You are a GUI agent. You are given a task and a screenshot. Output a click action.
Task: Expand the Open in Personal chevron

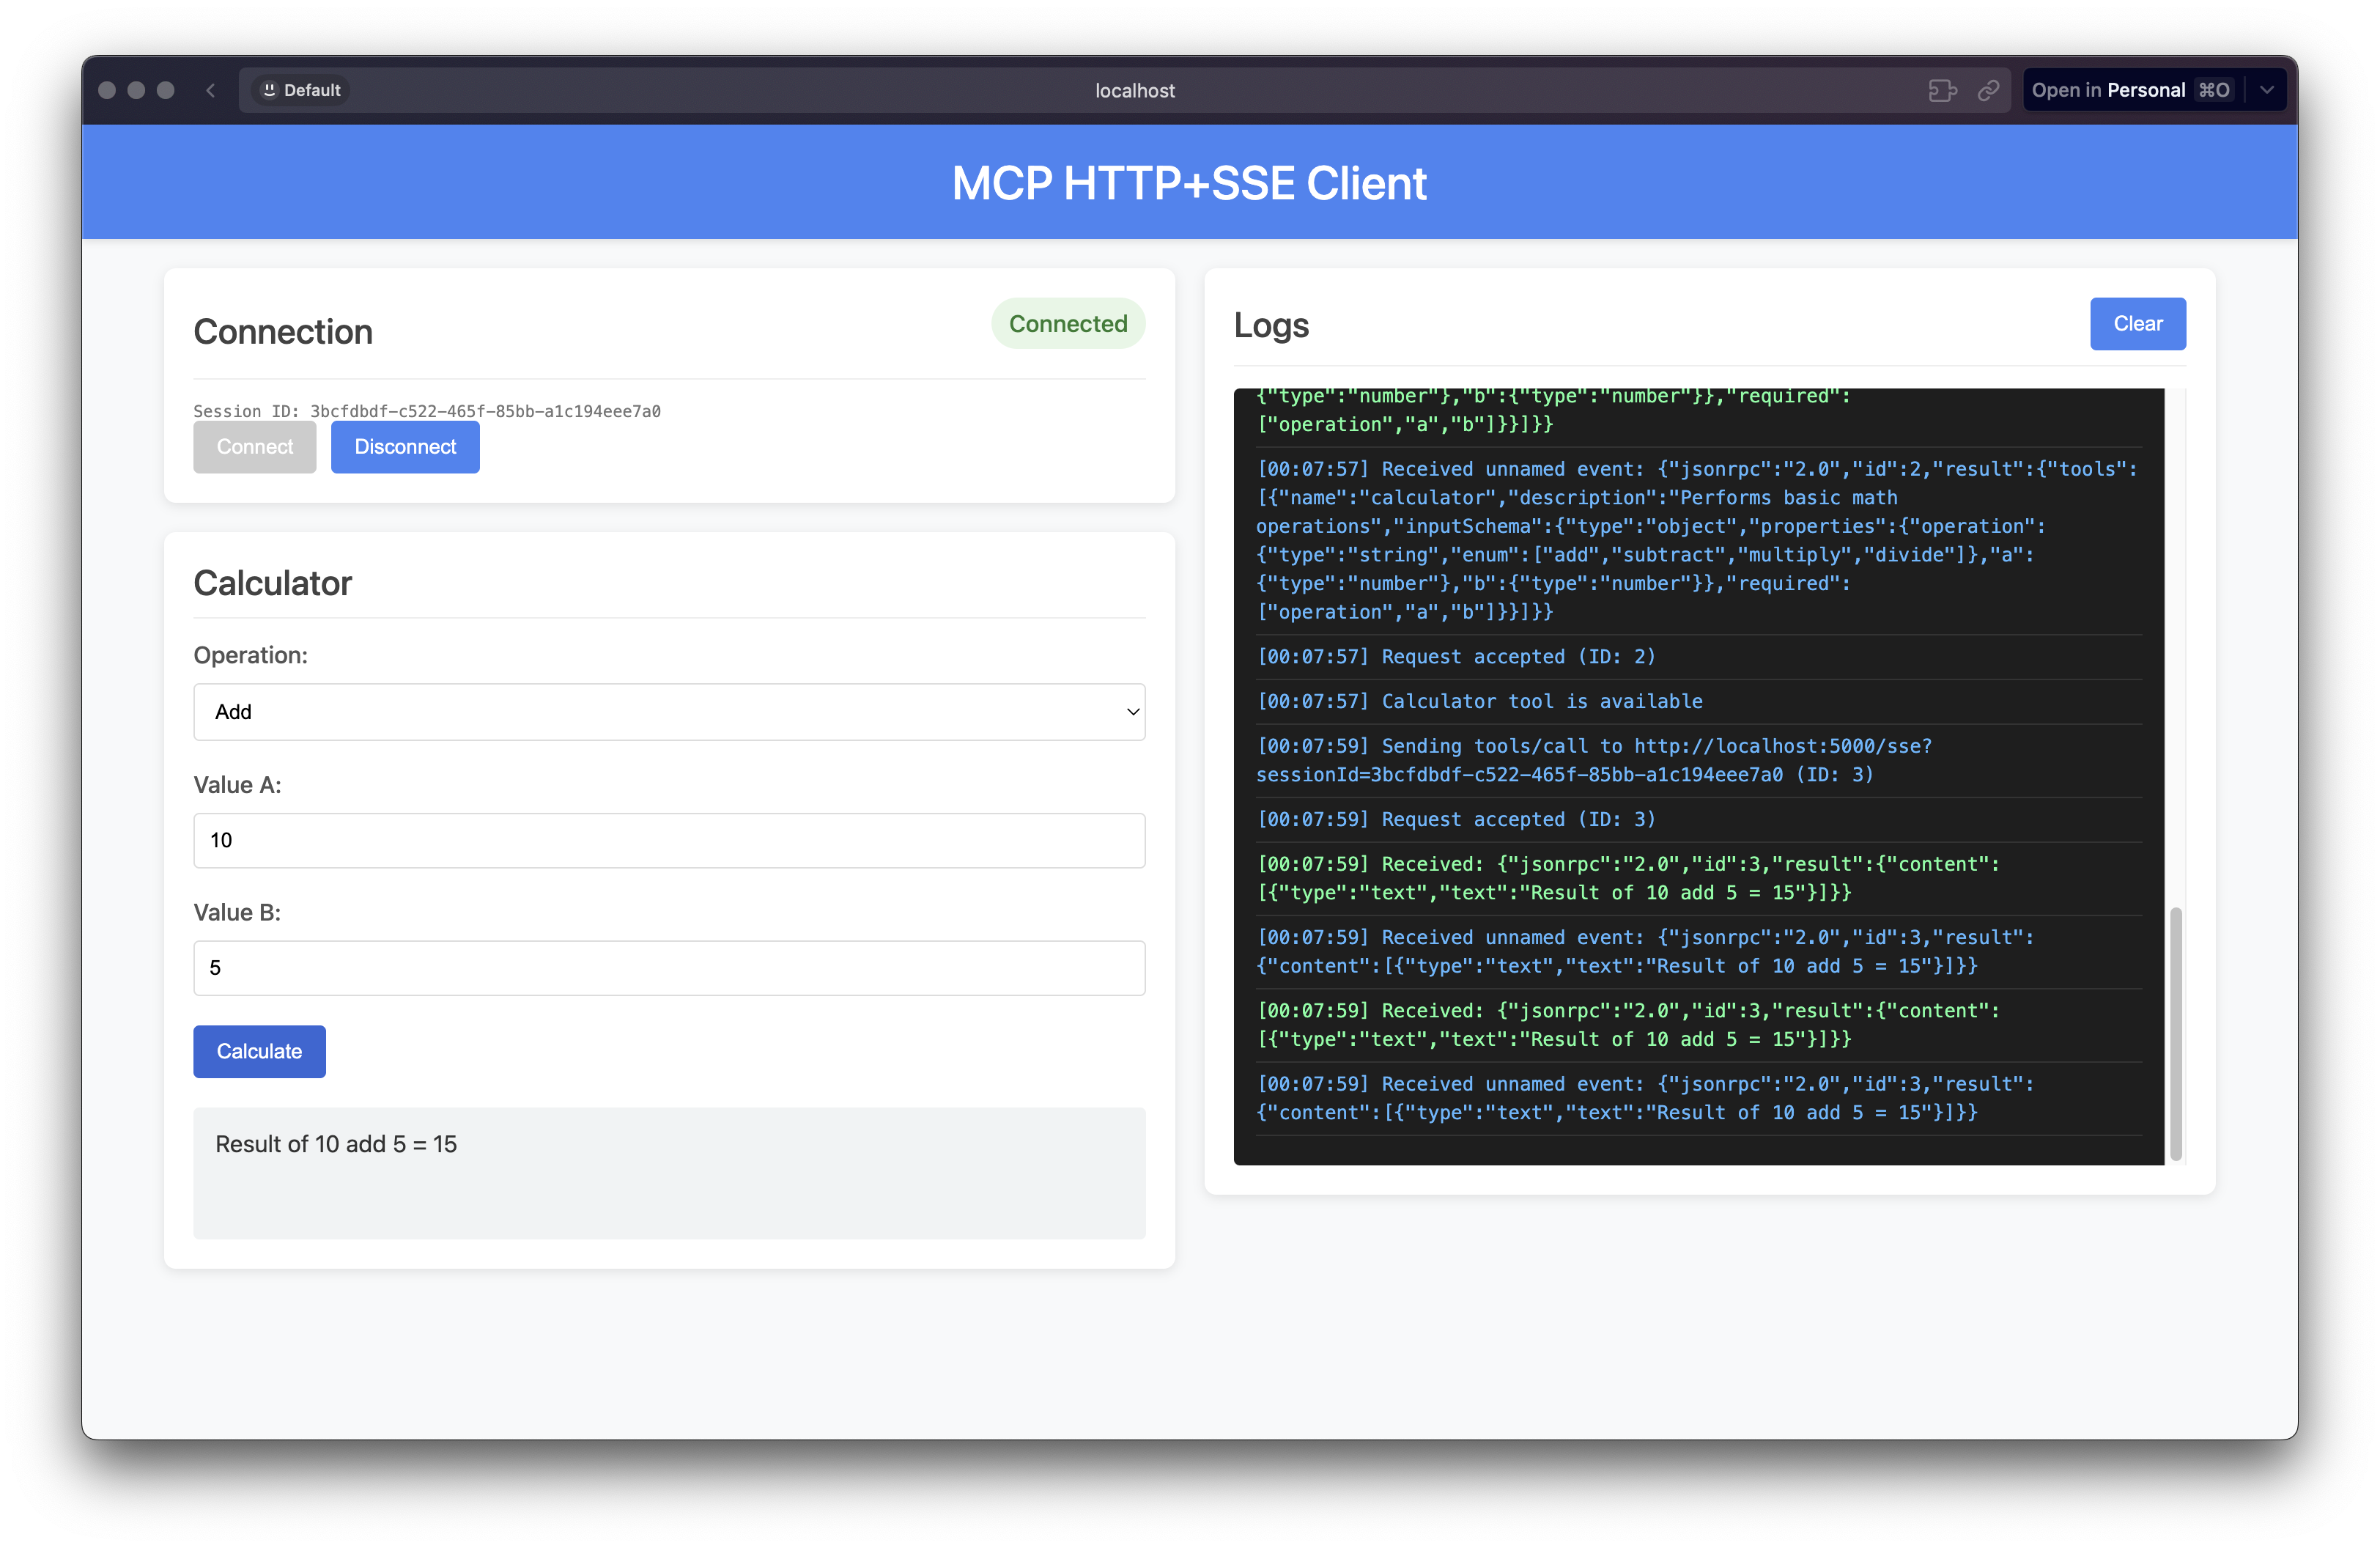click(x=2267, y=90)
